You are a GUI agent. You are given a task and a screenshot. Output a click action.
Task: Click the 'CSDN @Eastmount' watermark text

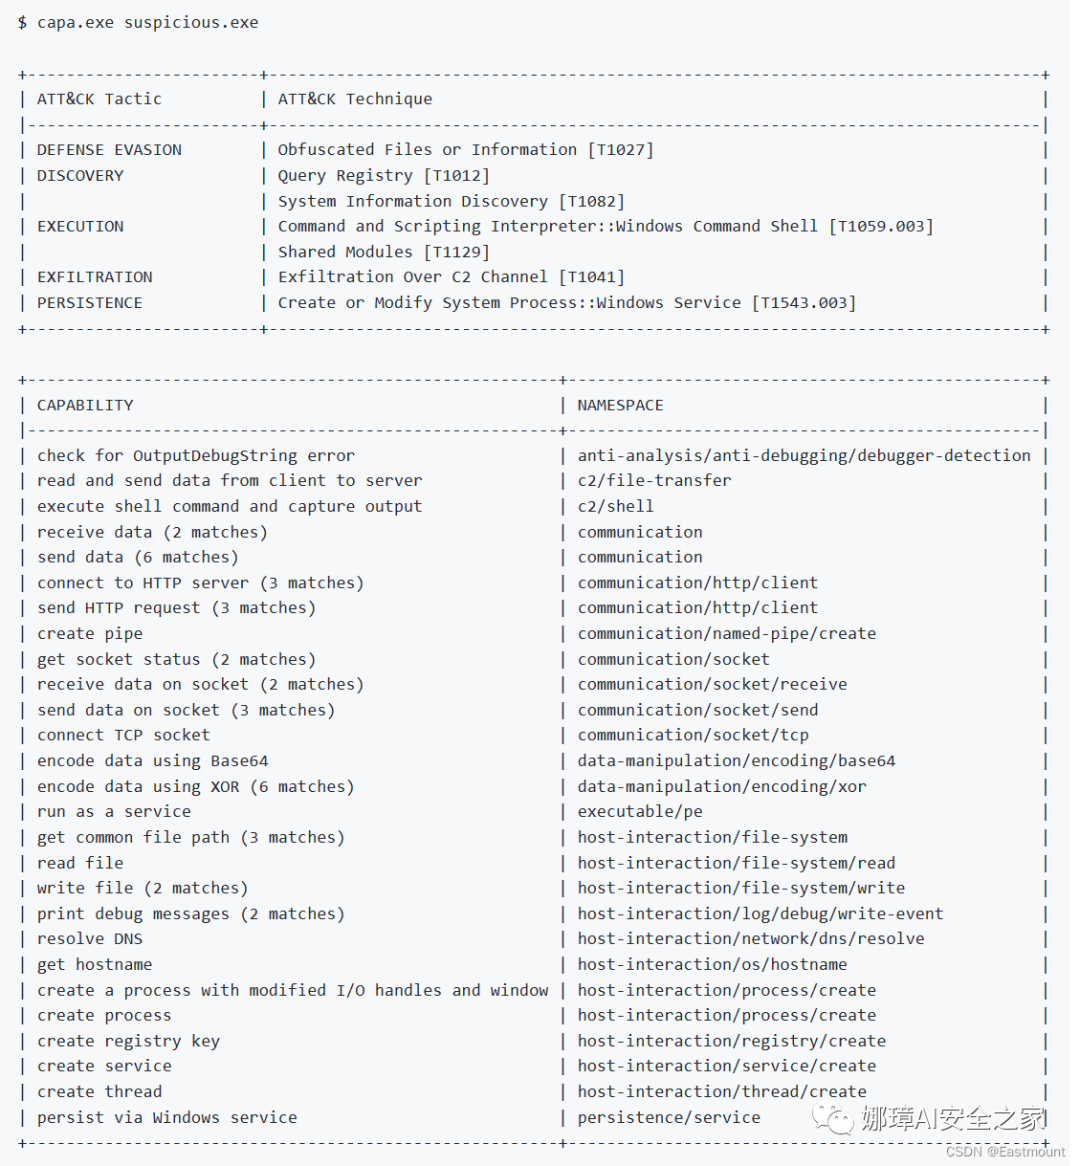point(1005,1152)
